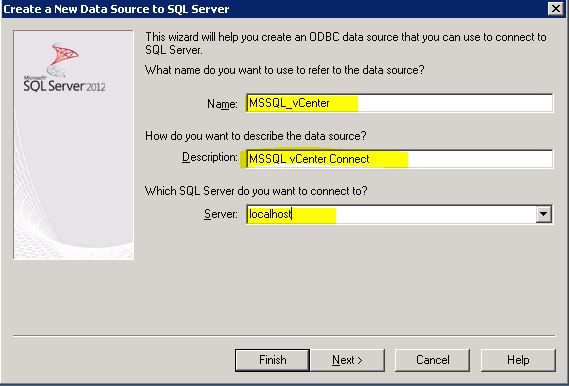569x386 pixels.
Task: Click the 'What name do you want' question
Action: point(284,70)
